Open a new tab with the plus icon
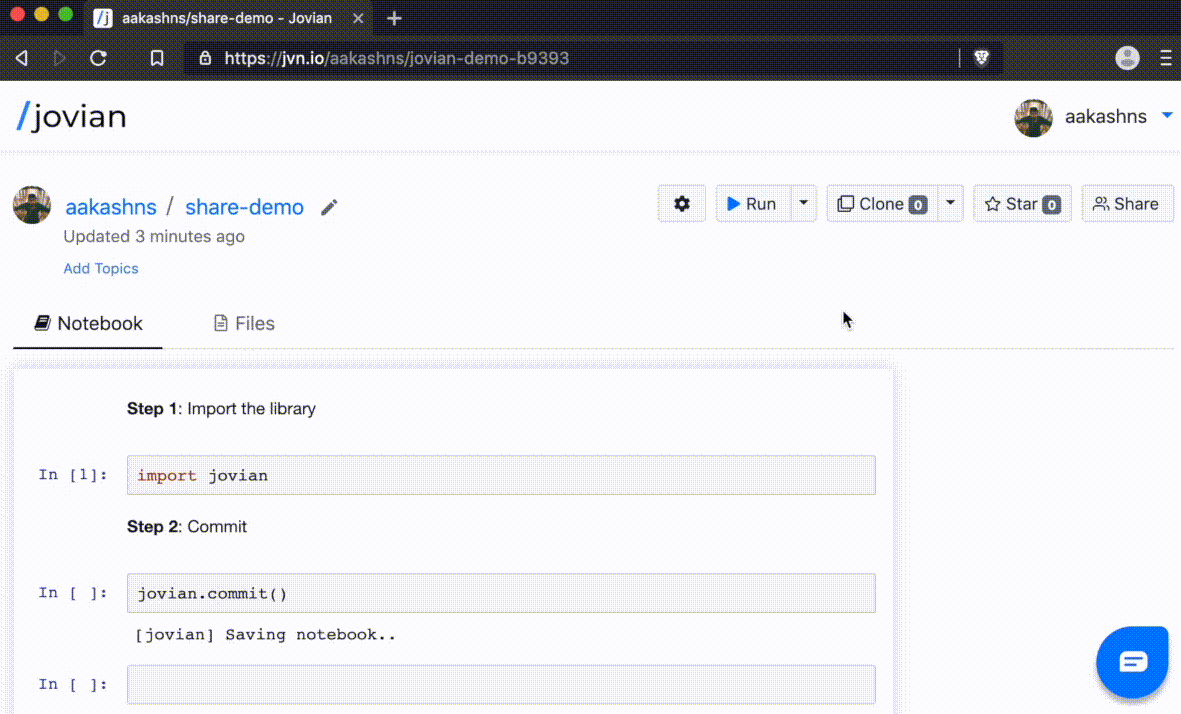Image resolution: width=1181 pixels, height=714 pixels. pyautogui.click(x=394, y=18)
